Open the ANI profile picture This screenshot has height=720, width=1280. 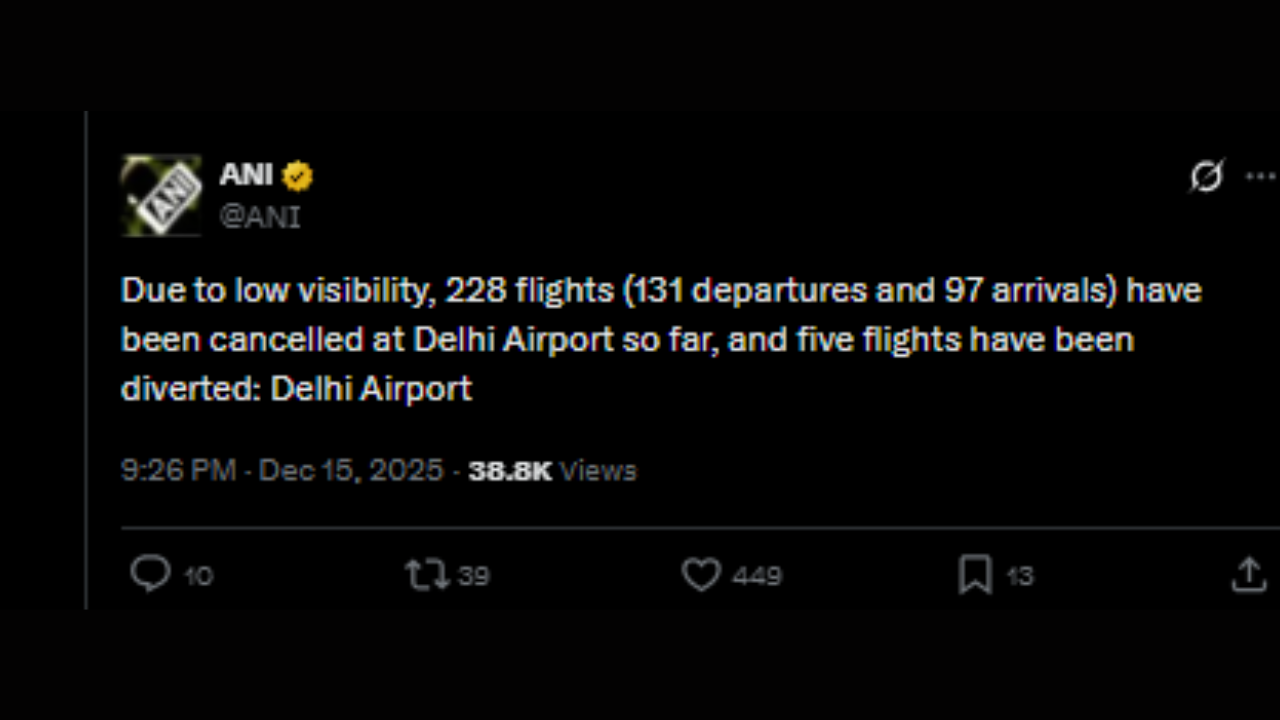point(161,195)
